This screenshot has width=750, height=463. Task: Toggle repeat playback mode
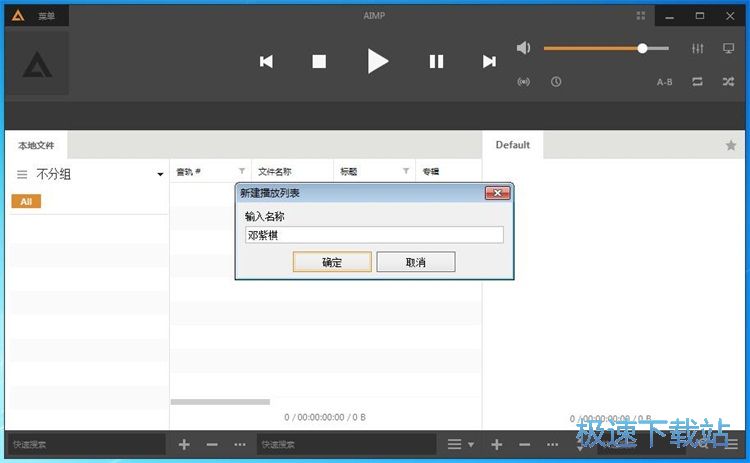697,82
